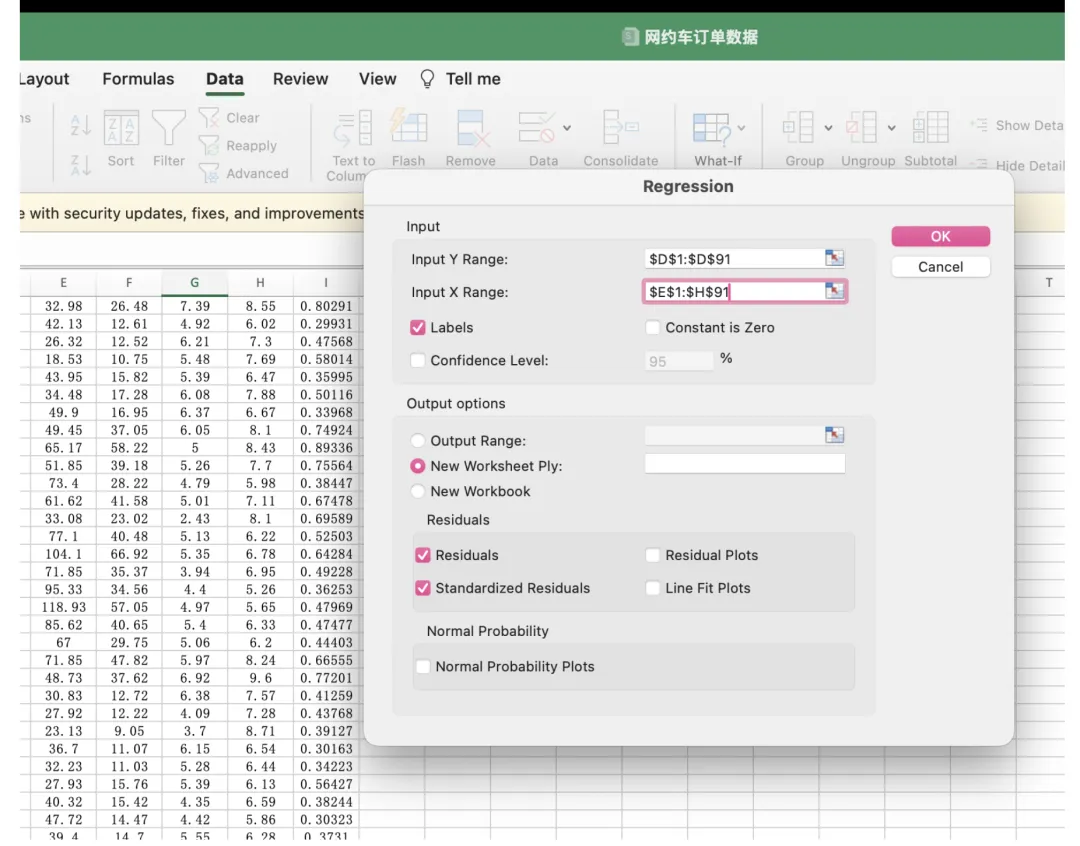
Task: Run Flash Fill icon
Action: tap(408, 127)
